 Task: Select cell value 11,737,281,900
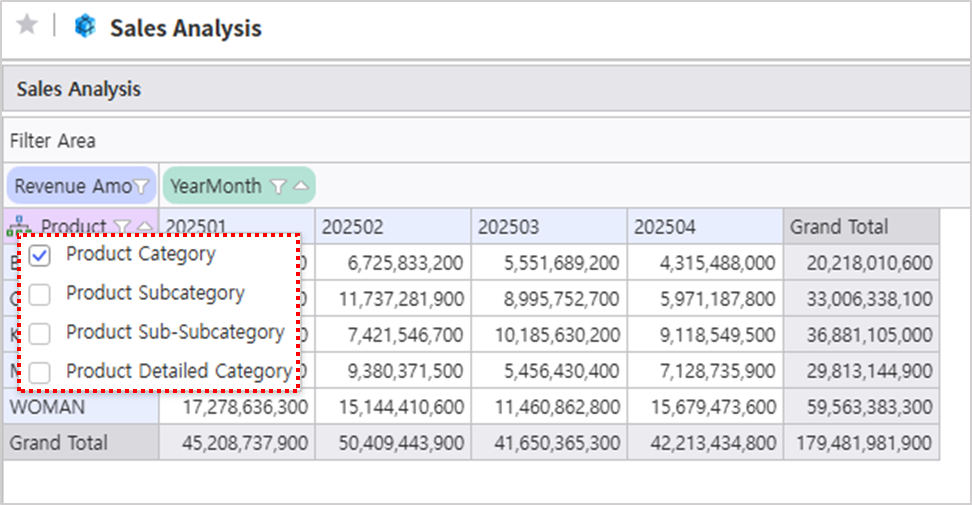click(393, 299)
